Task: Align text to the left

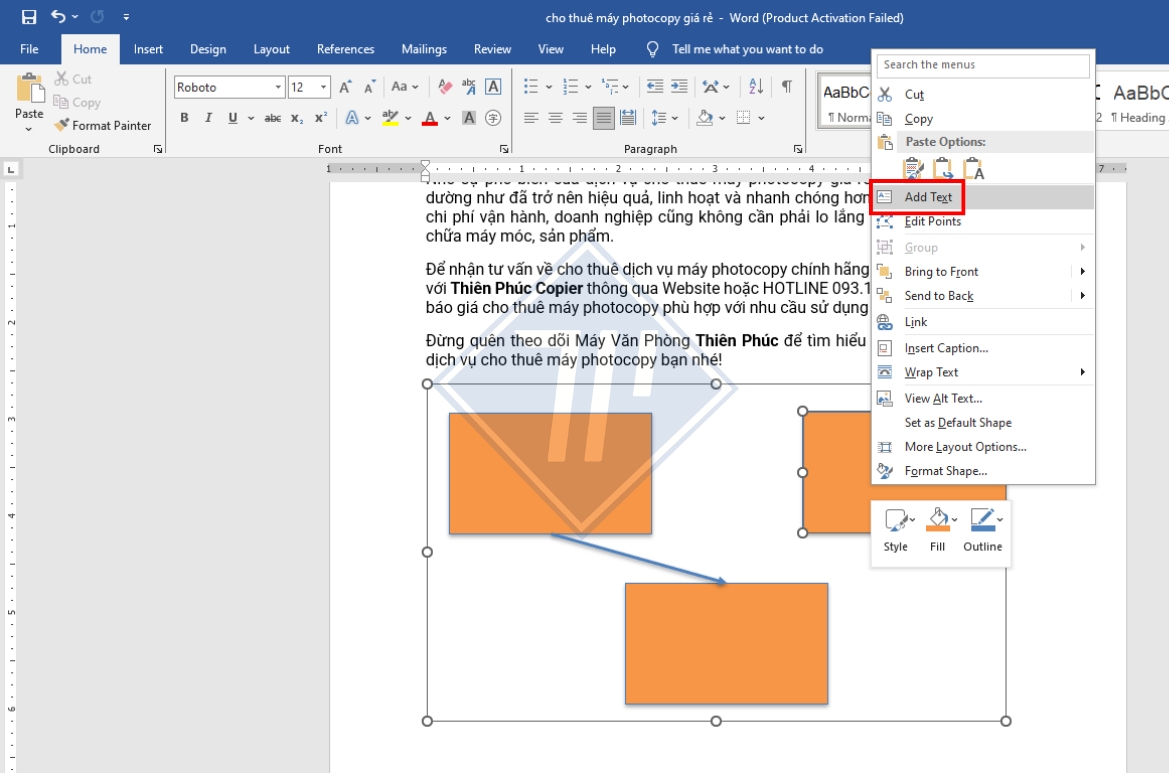Action: (531, 118)
